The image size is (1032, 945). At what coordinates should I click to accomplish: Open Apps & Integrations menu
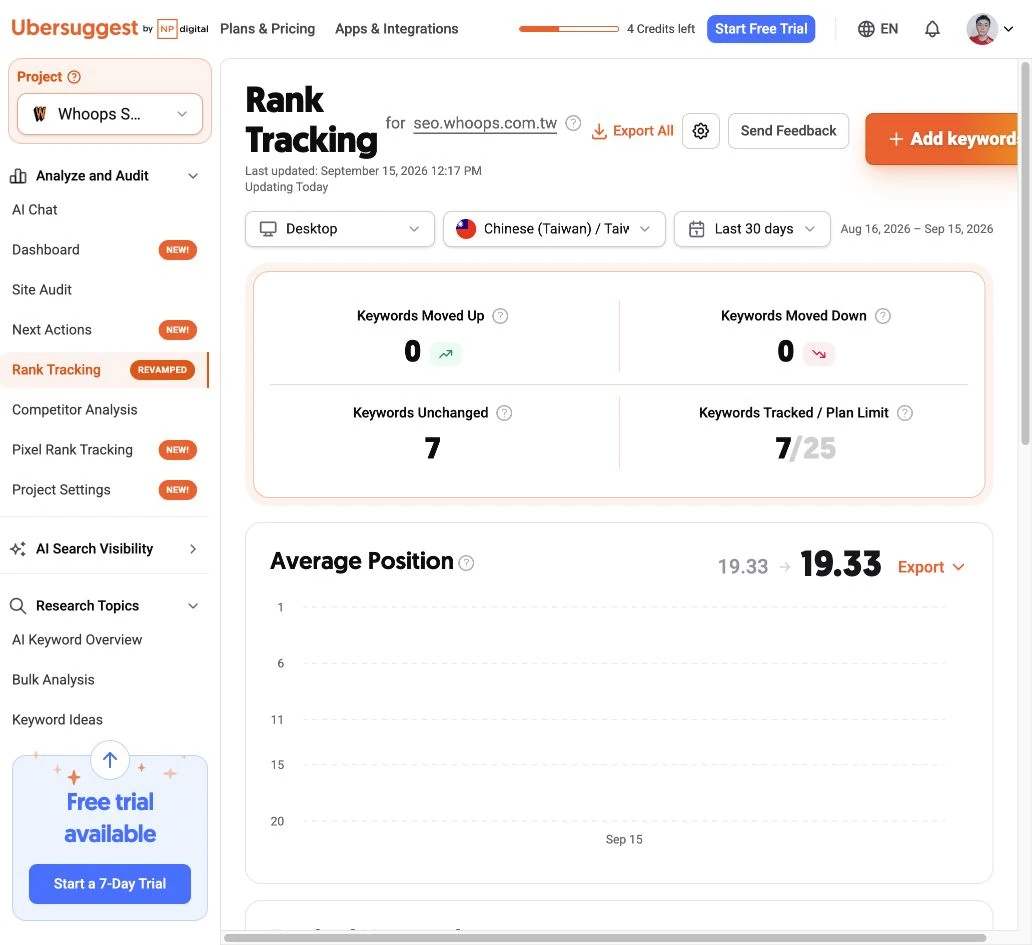coord(396,29)
